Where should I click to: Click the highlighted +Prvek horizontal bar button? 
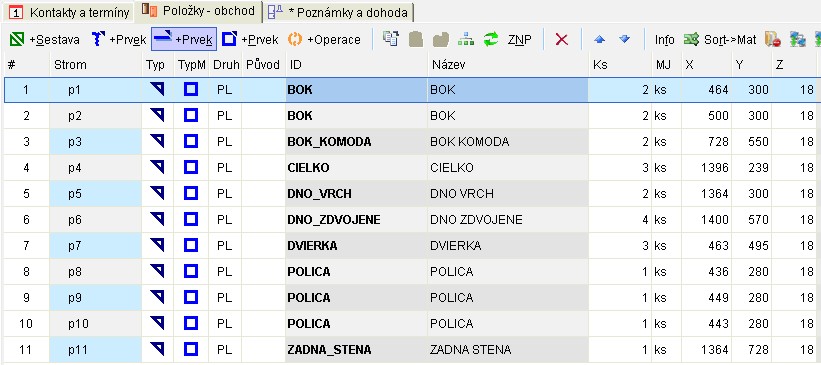184,39
